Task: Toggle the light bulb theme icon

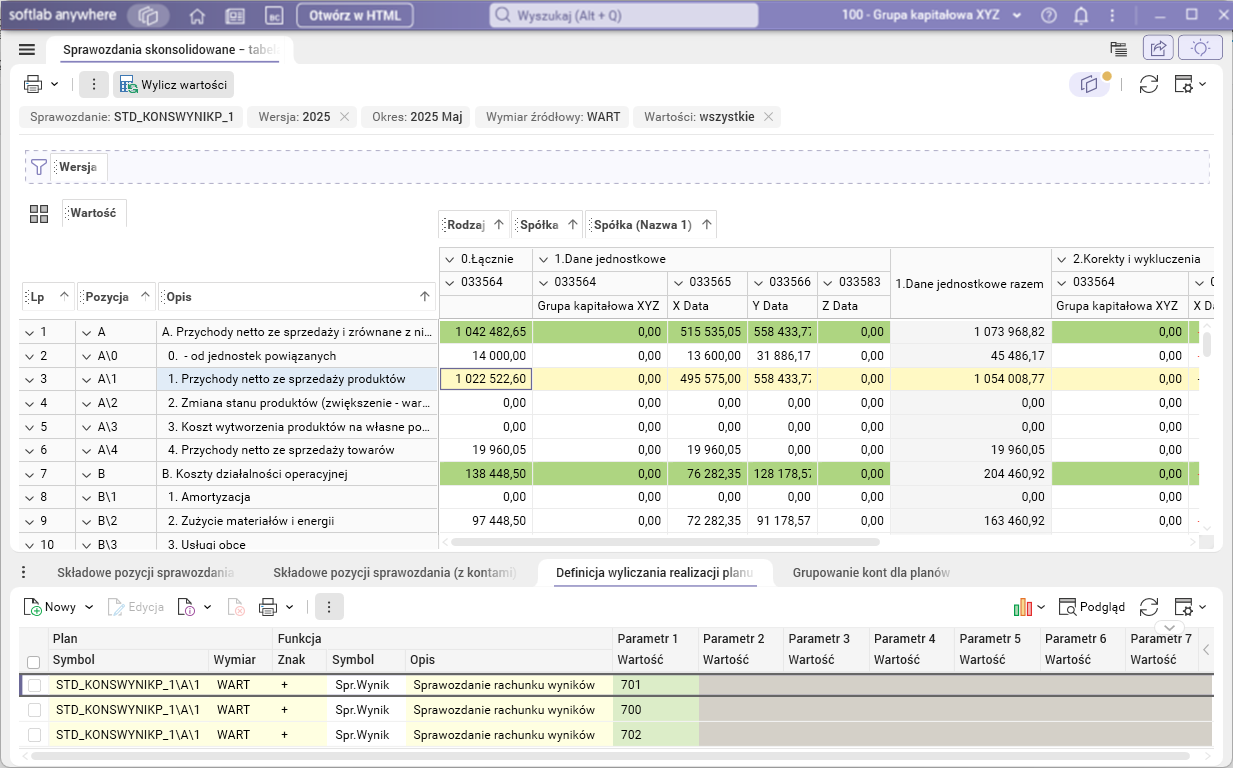Action: pos(1200,48)
